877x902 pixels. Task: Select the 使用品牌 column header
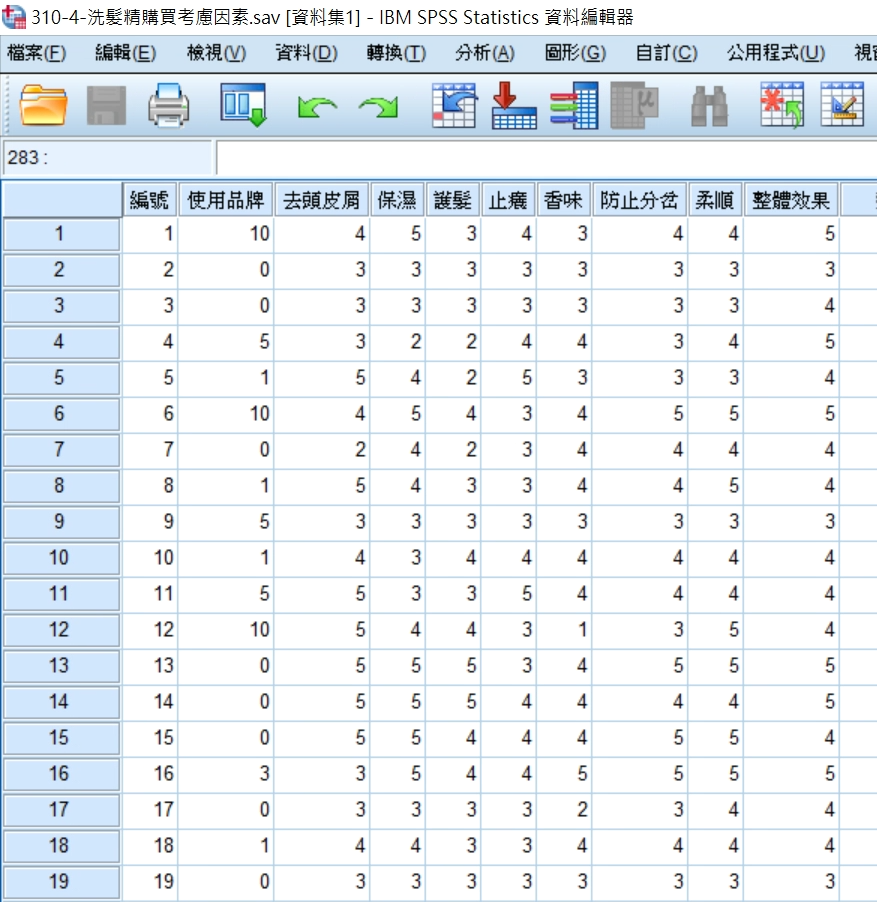(226, 201)
